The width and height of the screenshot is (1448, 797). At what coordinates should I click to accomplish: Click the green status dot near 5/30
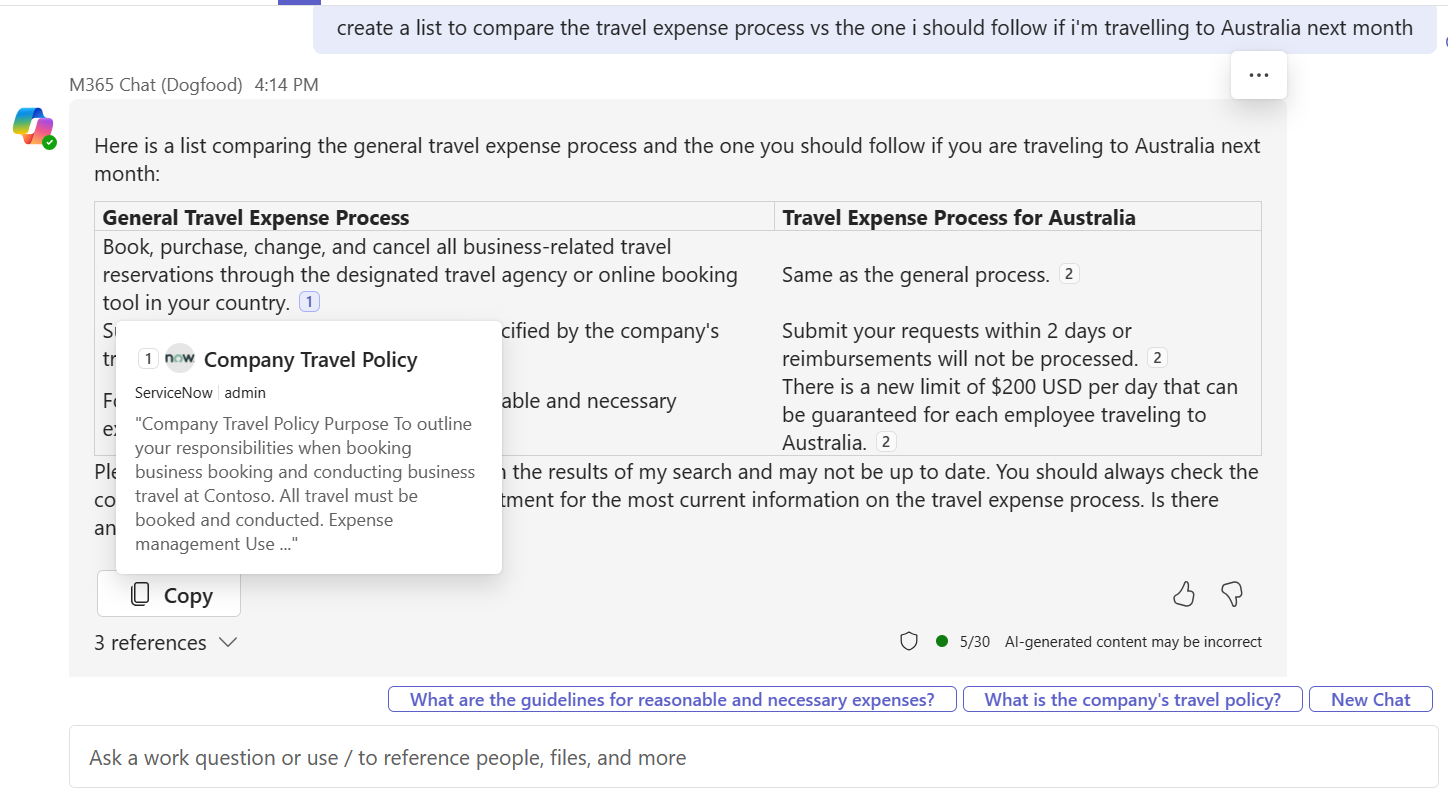pyautogui.click(x=941, y=641)
